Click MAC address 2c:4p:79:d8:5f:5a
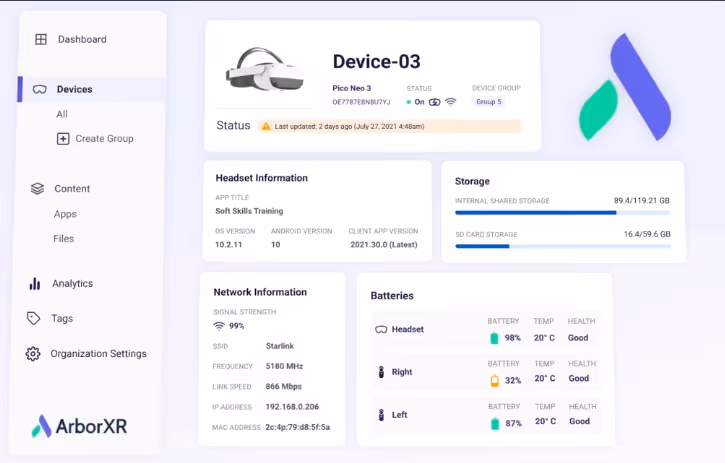Screen dimensions: 725x463 (298, 427)
